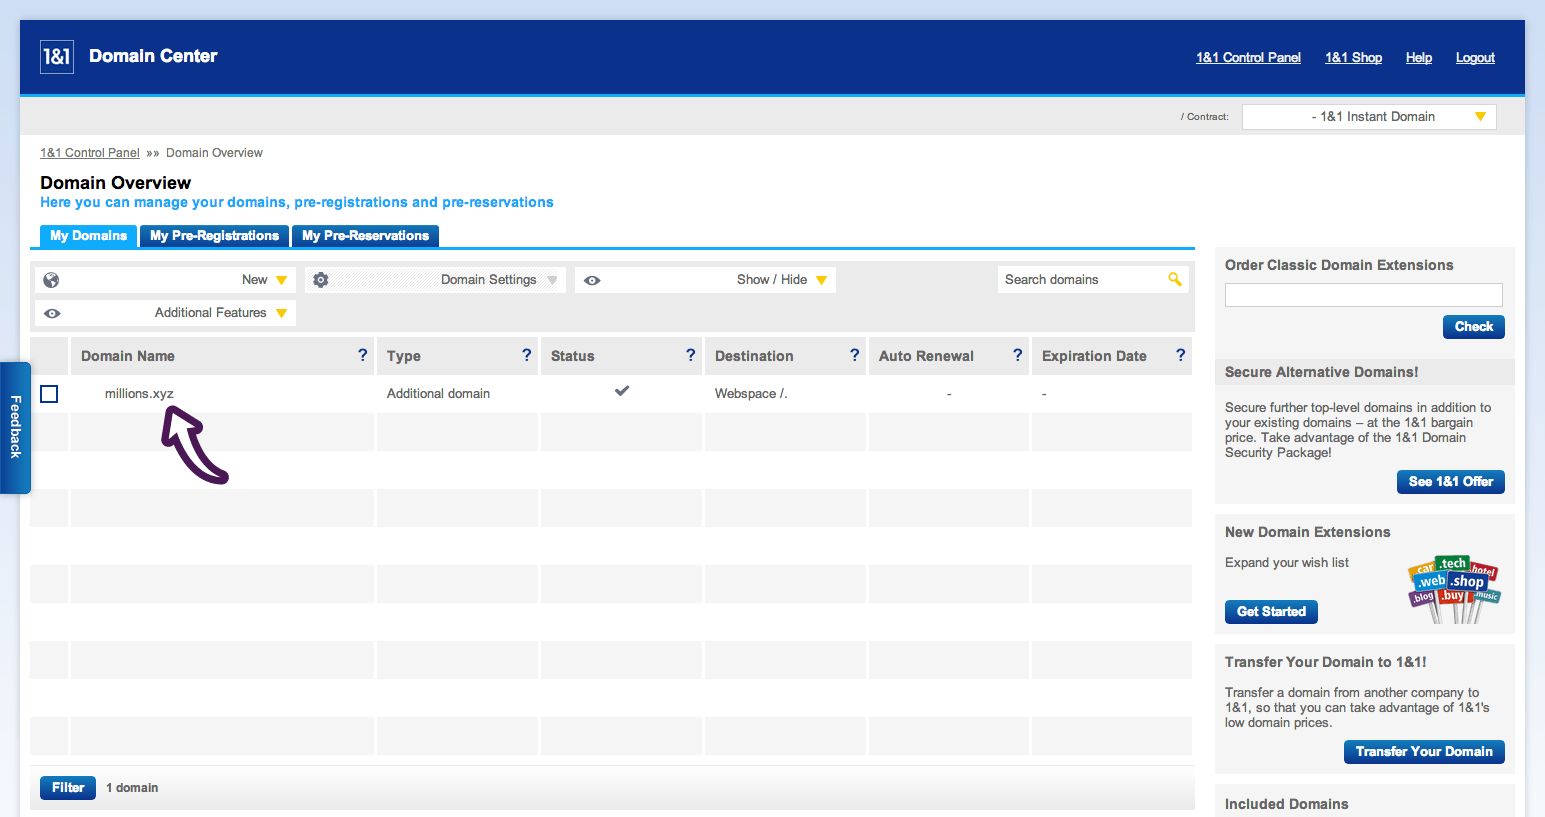Image resolution: width=1545 pixels, height=817 pixels.
Task: Open the Status column help icon
Action: (690, 355)
